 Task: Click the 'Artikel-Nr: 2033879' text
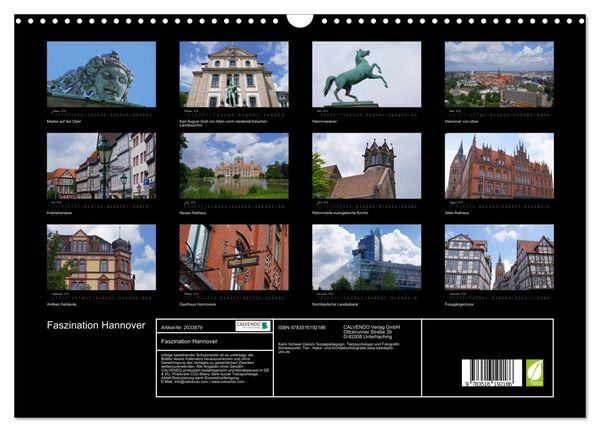tap(182, 328)
